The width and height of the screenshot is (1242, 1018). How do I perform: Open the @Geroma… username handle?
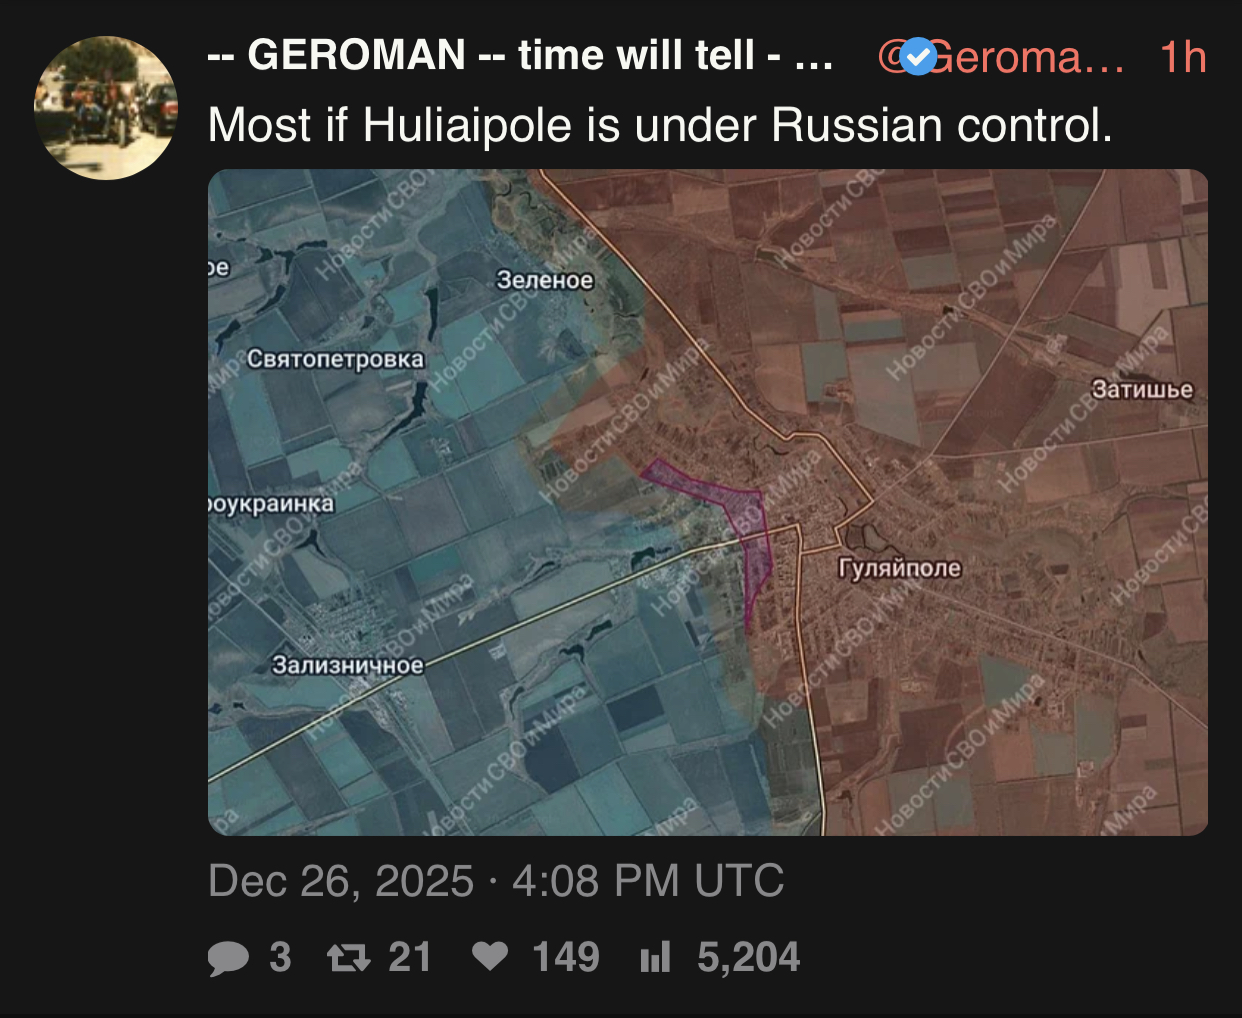[1002, 57]
